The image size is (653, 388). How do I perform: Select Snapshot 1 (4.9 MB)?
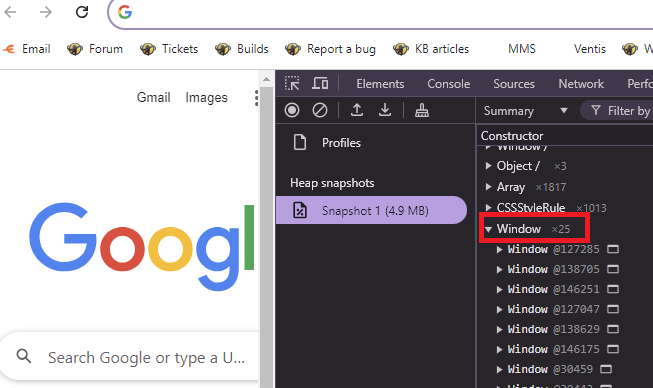tap(371, 210)
